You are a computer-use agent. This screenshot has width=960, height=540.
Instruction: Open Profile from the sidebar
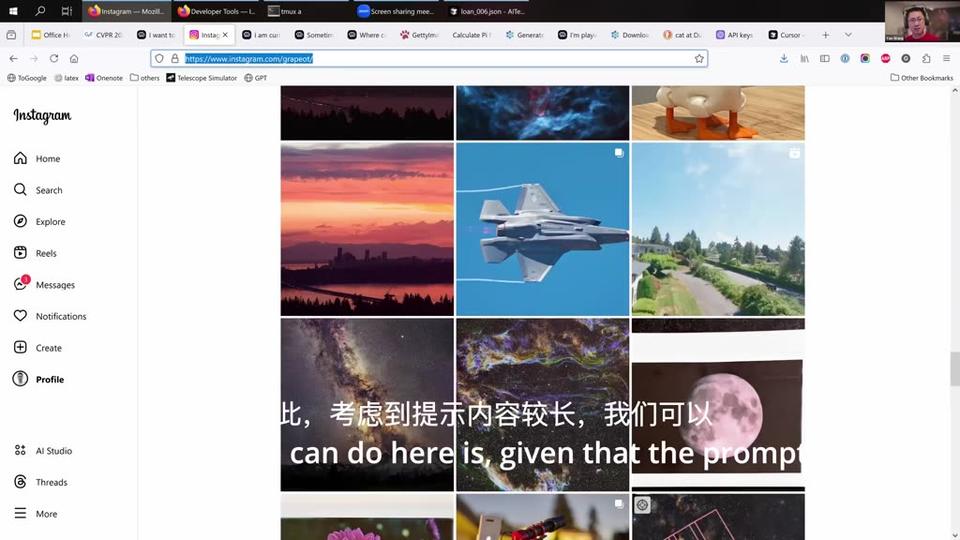(39, 379)
